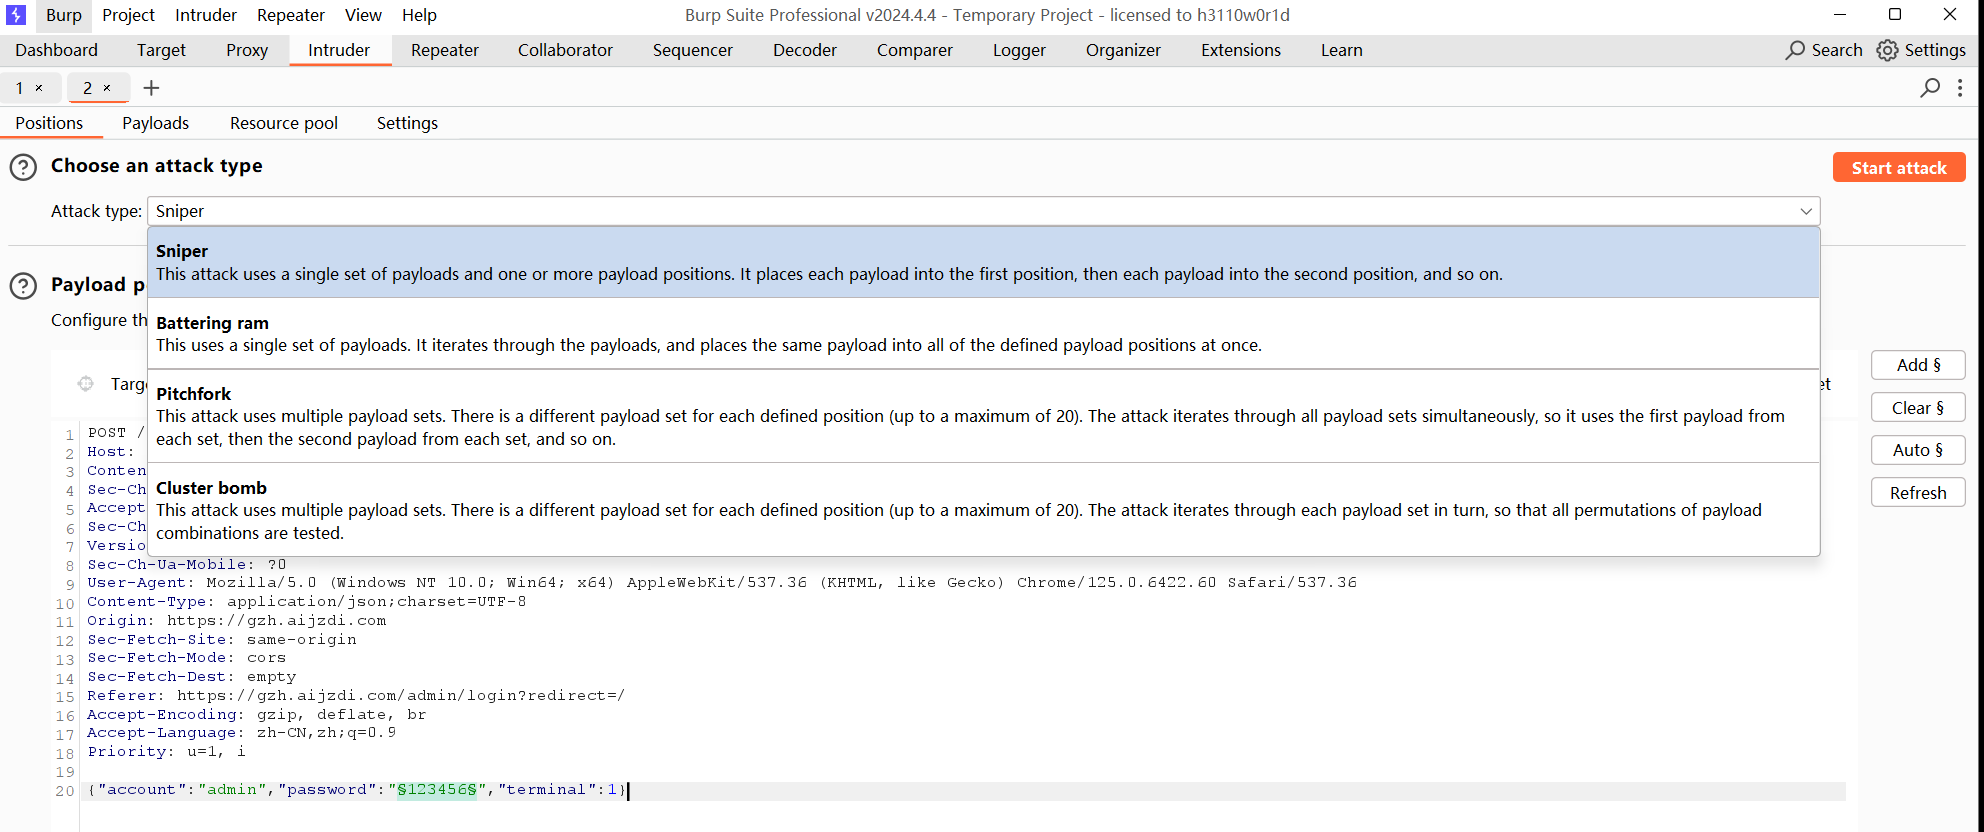Click the Sec-Fetch-Mode: cors line
This screenshot has width=1984, height=832.
click(187, 658)
